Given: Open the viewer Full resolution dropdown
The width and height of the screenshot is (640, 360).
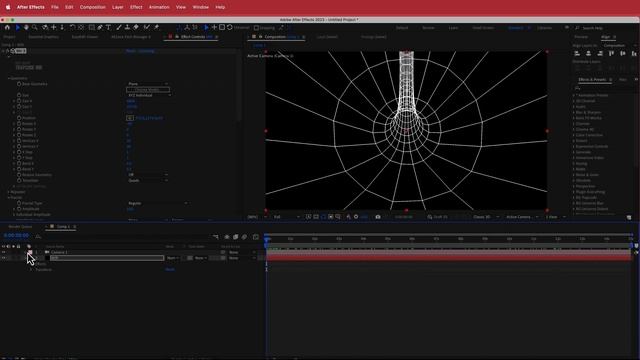Looking at the screenshot, I should pos(287,217).
